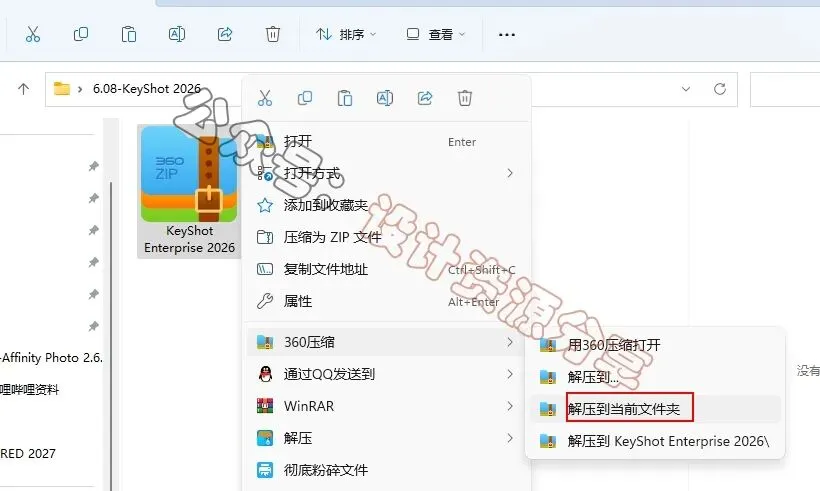
Task: Click the Cut icon in the Explorer toolbar
Action: (32, 35)
